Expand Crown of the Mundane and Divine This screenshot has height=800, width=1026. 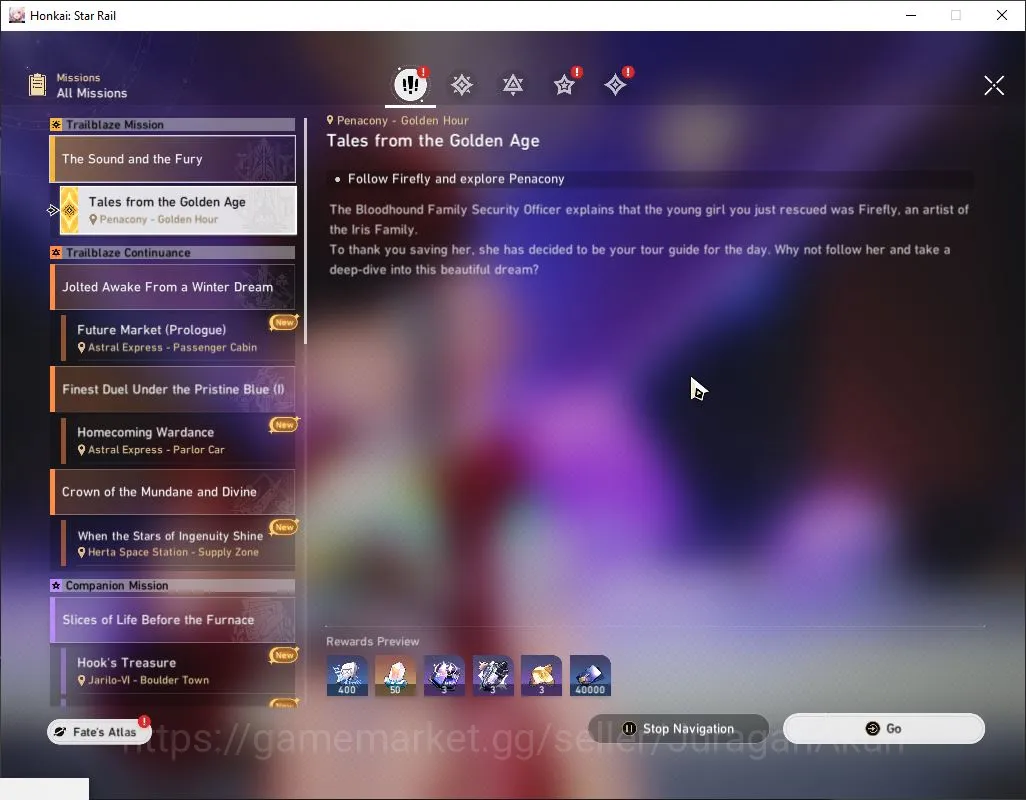(x=173, y=492)
